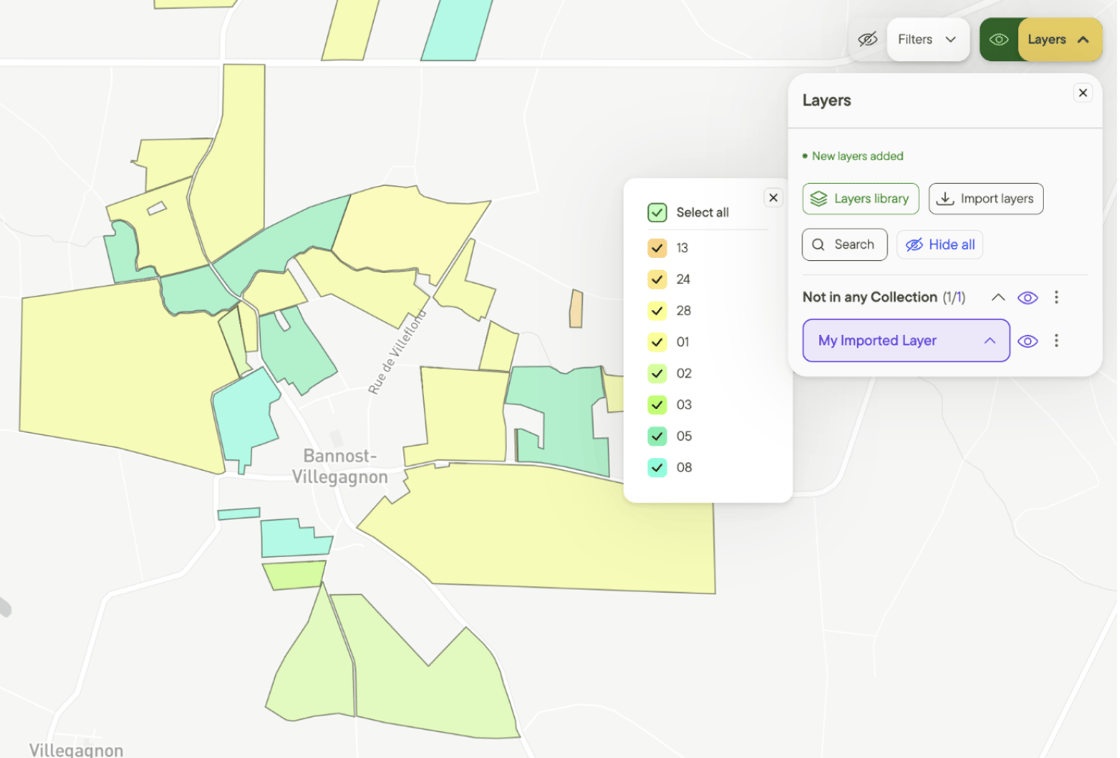The image size is (1120, 758).
Task: Click the crossed-eye icon beside Filters
Action: coord(868,39)
